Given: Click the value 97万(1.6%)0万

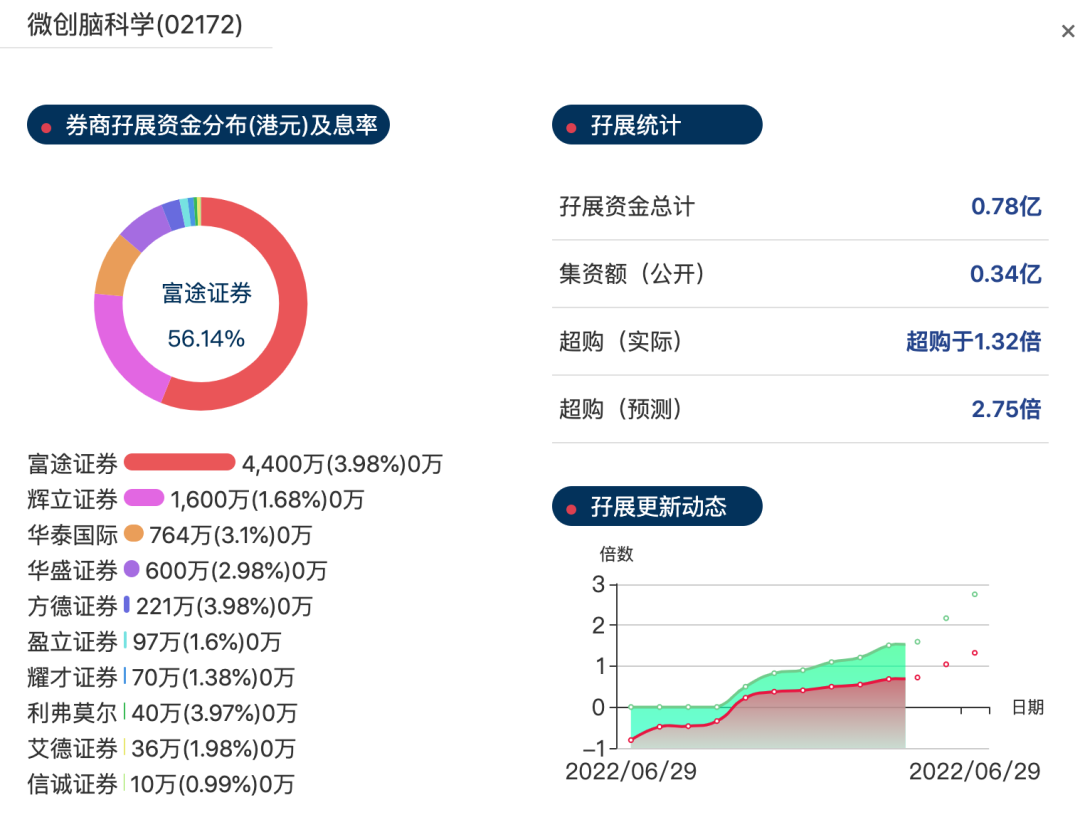Looking at the screenshot, I should click(x=207, y=643).
